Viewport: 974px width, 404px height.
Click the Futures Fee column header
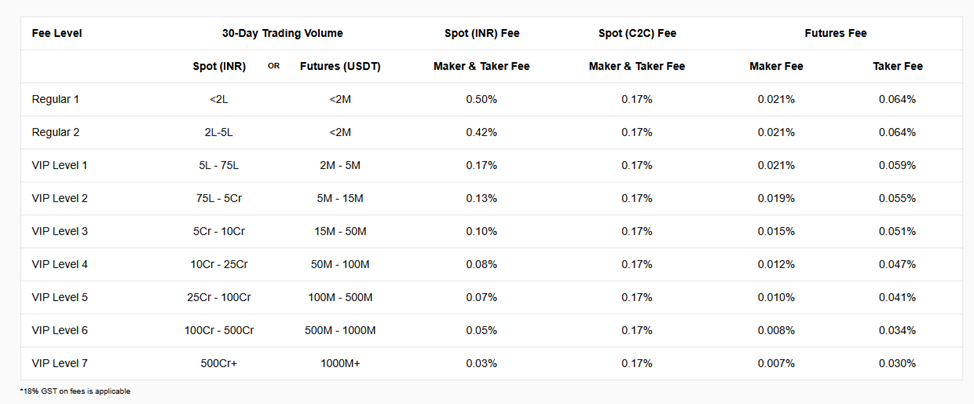[x=835, y=33]
